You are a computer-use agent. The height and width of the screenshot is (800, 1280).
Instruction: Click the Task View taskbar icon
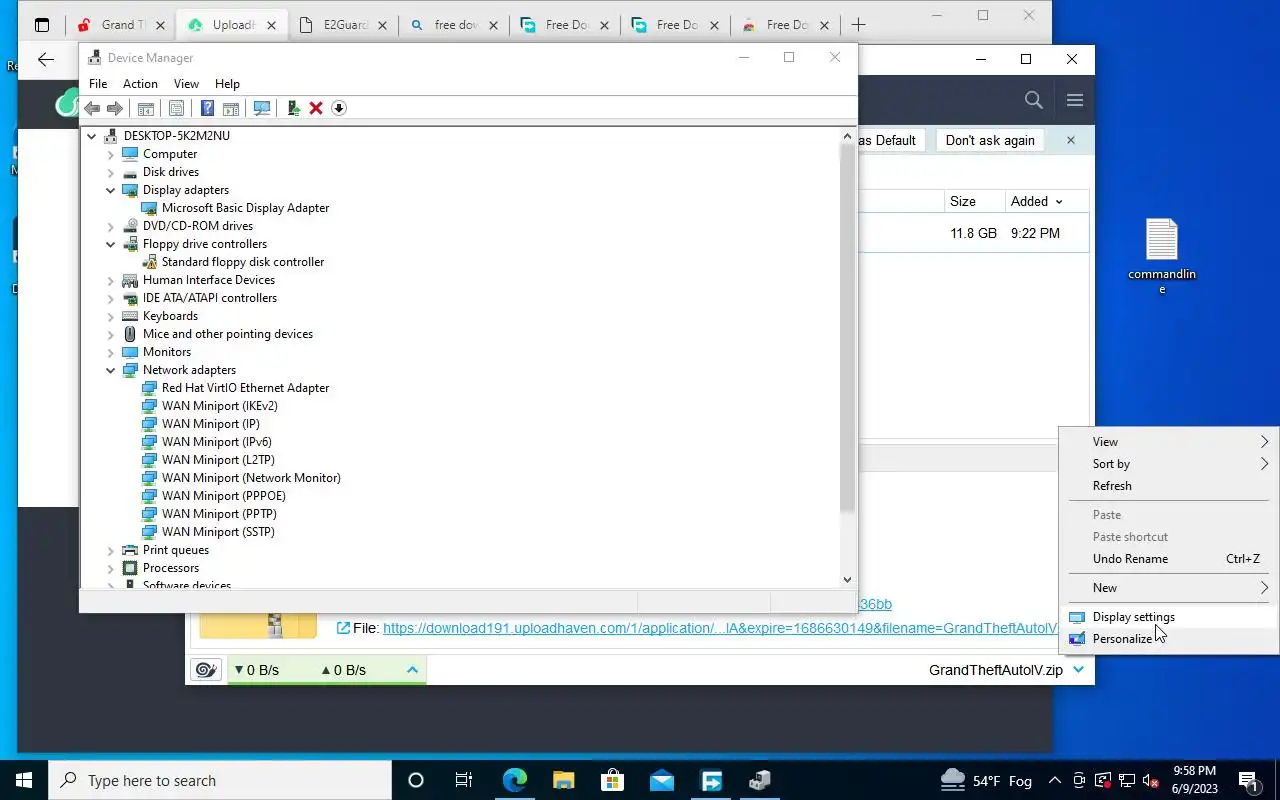(x=464, y=780)
